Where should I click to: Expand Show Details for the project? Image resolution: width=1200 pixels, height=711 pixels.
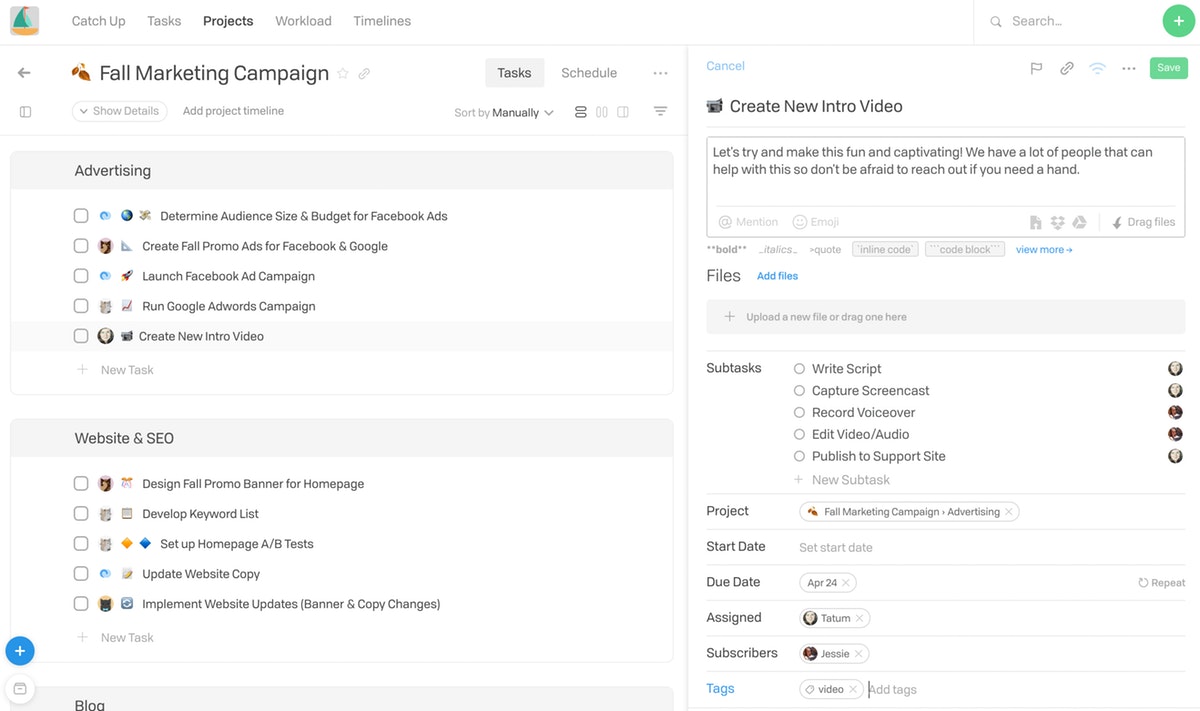click(119, 111)
